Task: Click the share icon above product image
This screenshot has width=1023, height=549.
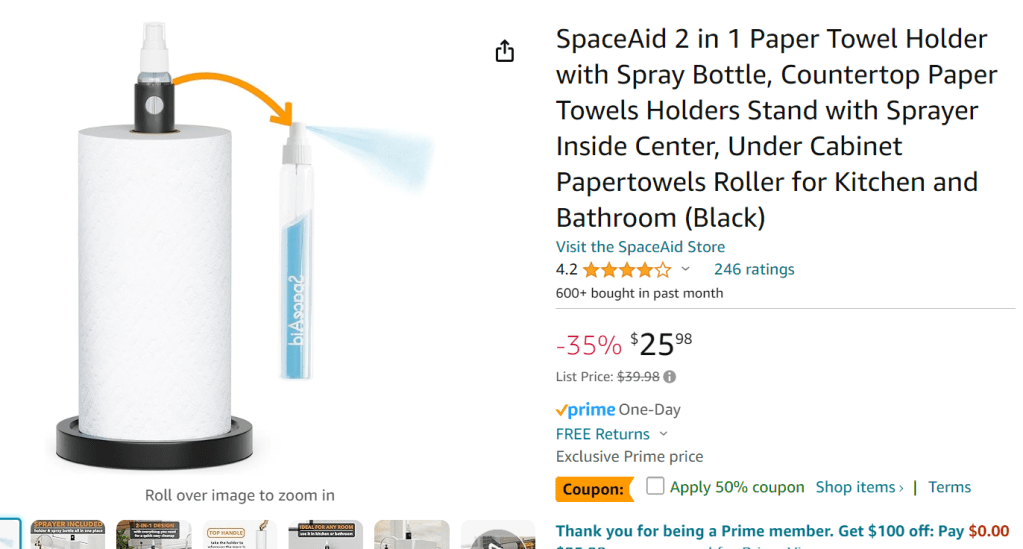Action: coord(505,51)
